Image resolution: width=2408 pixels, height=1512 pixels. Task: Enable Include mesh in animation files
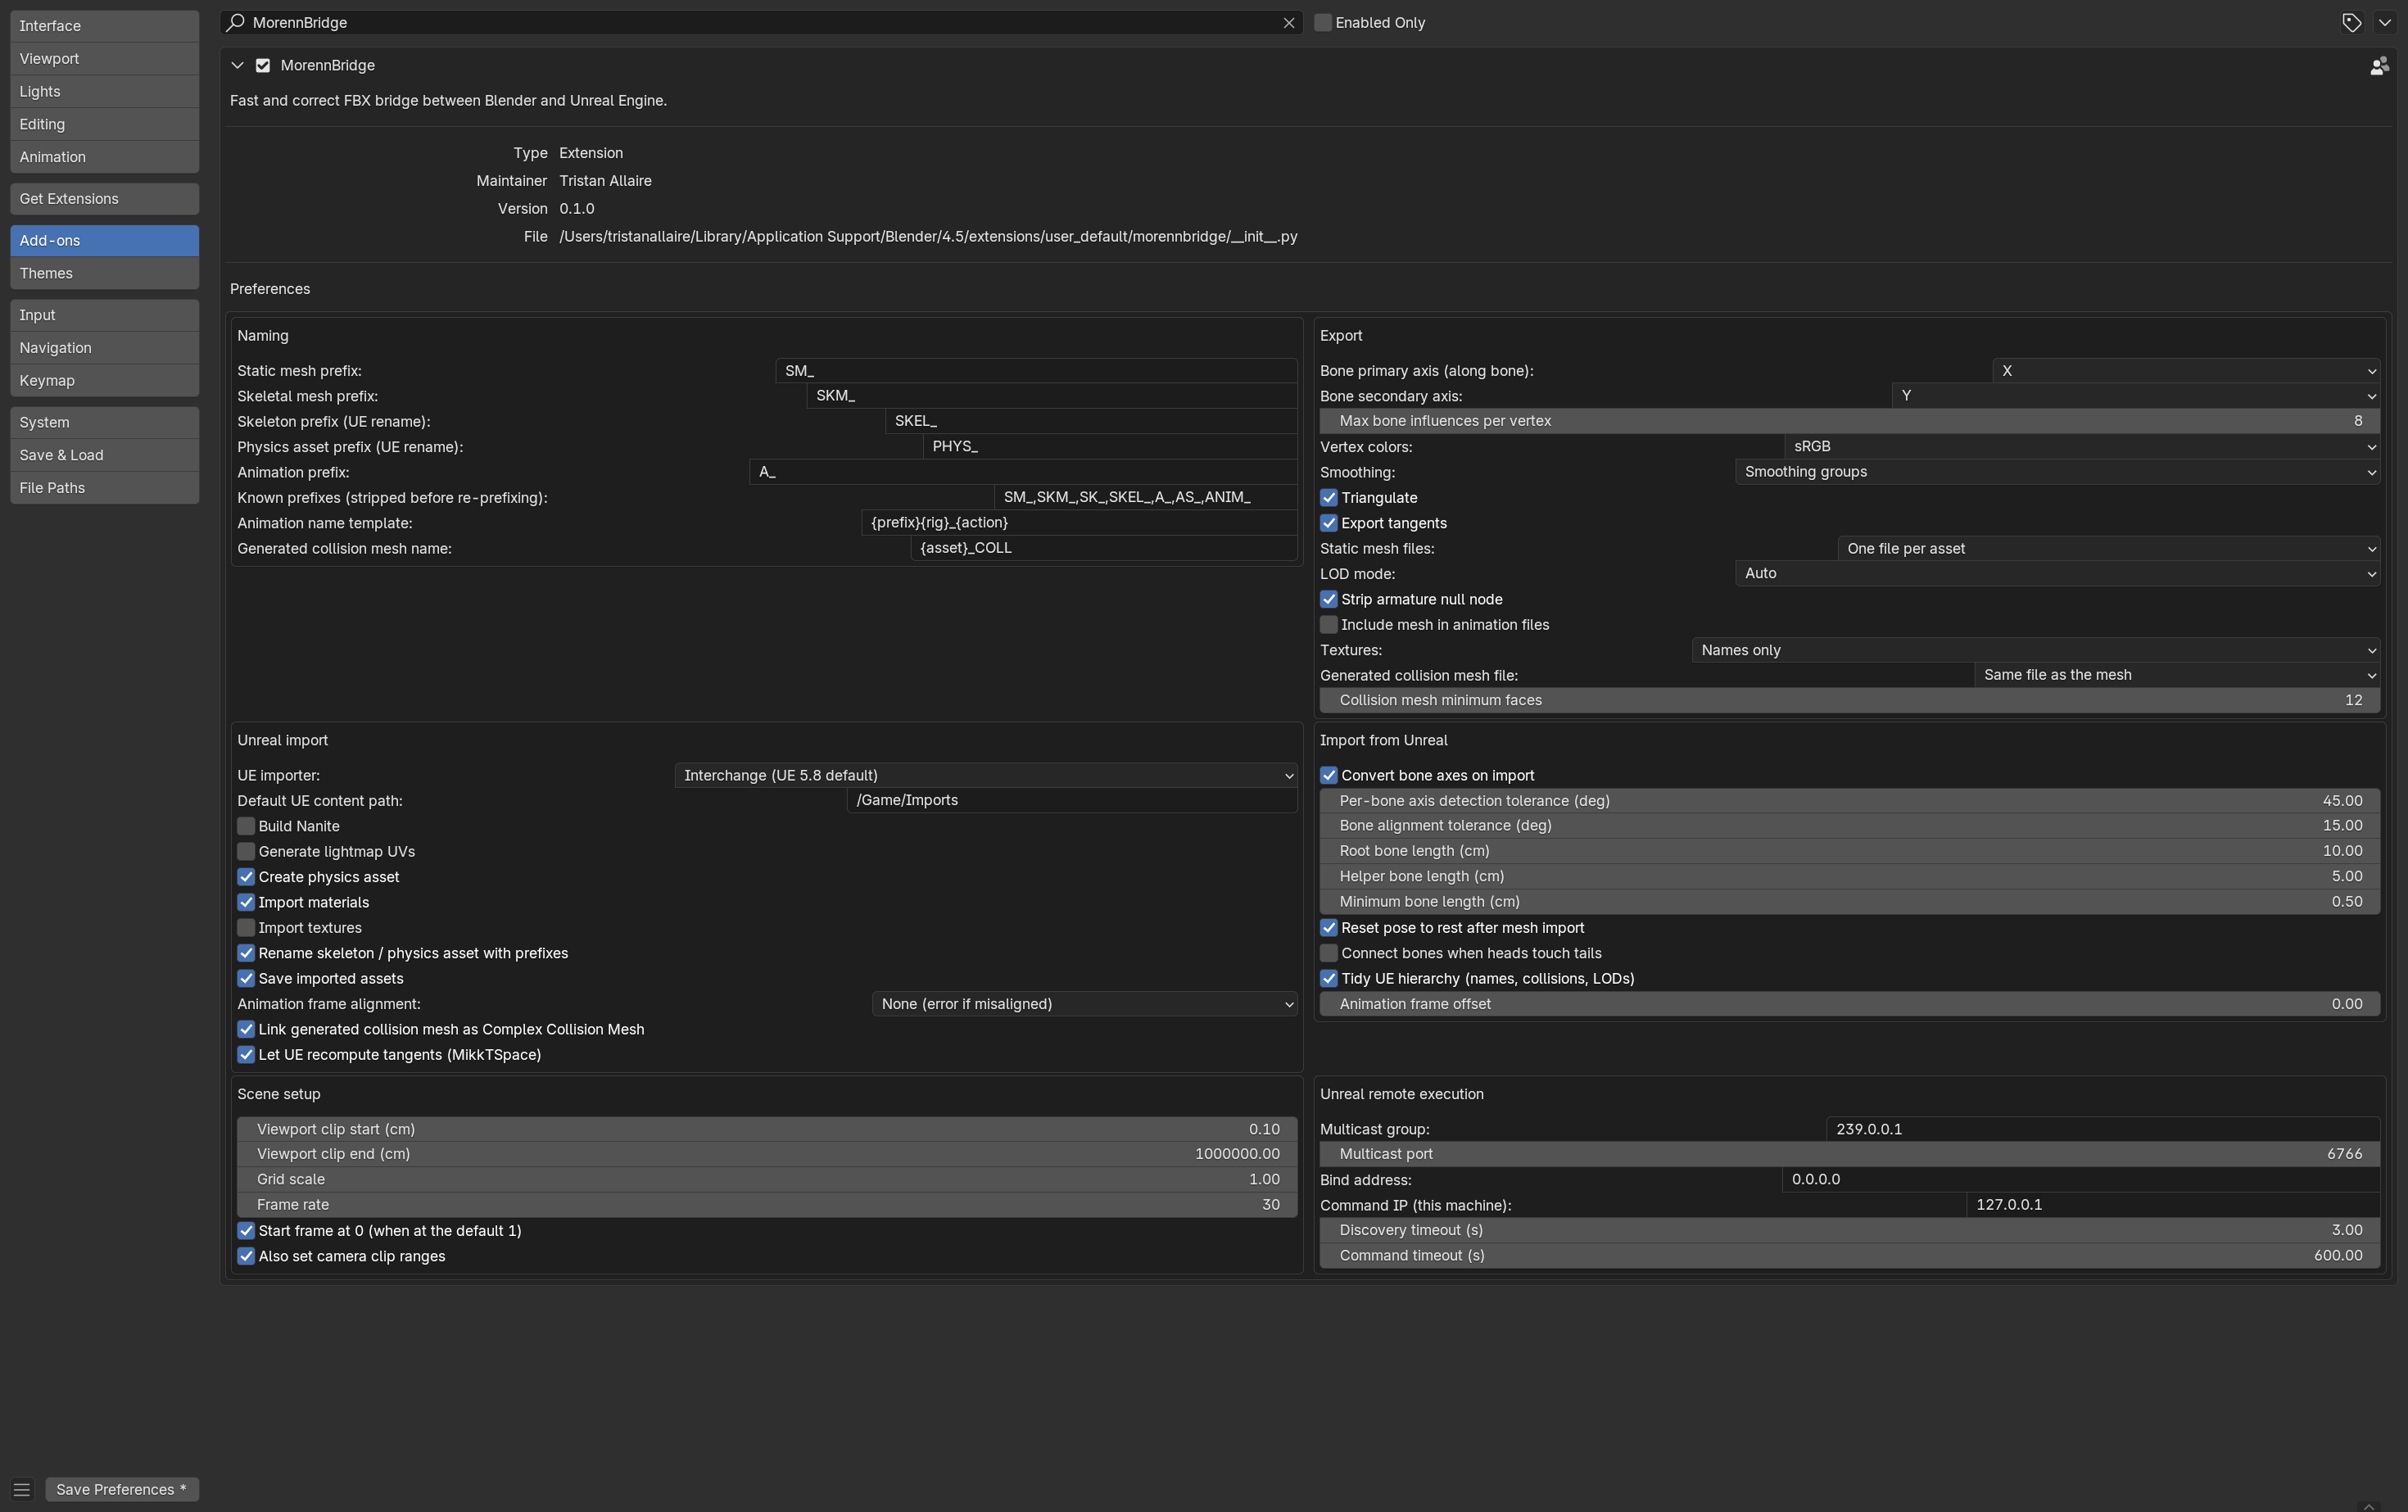point(1329,624)
